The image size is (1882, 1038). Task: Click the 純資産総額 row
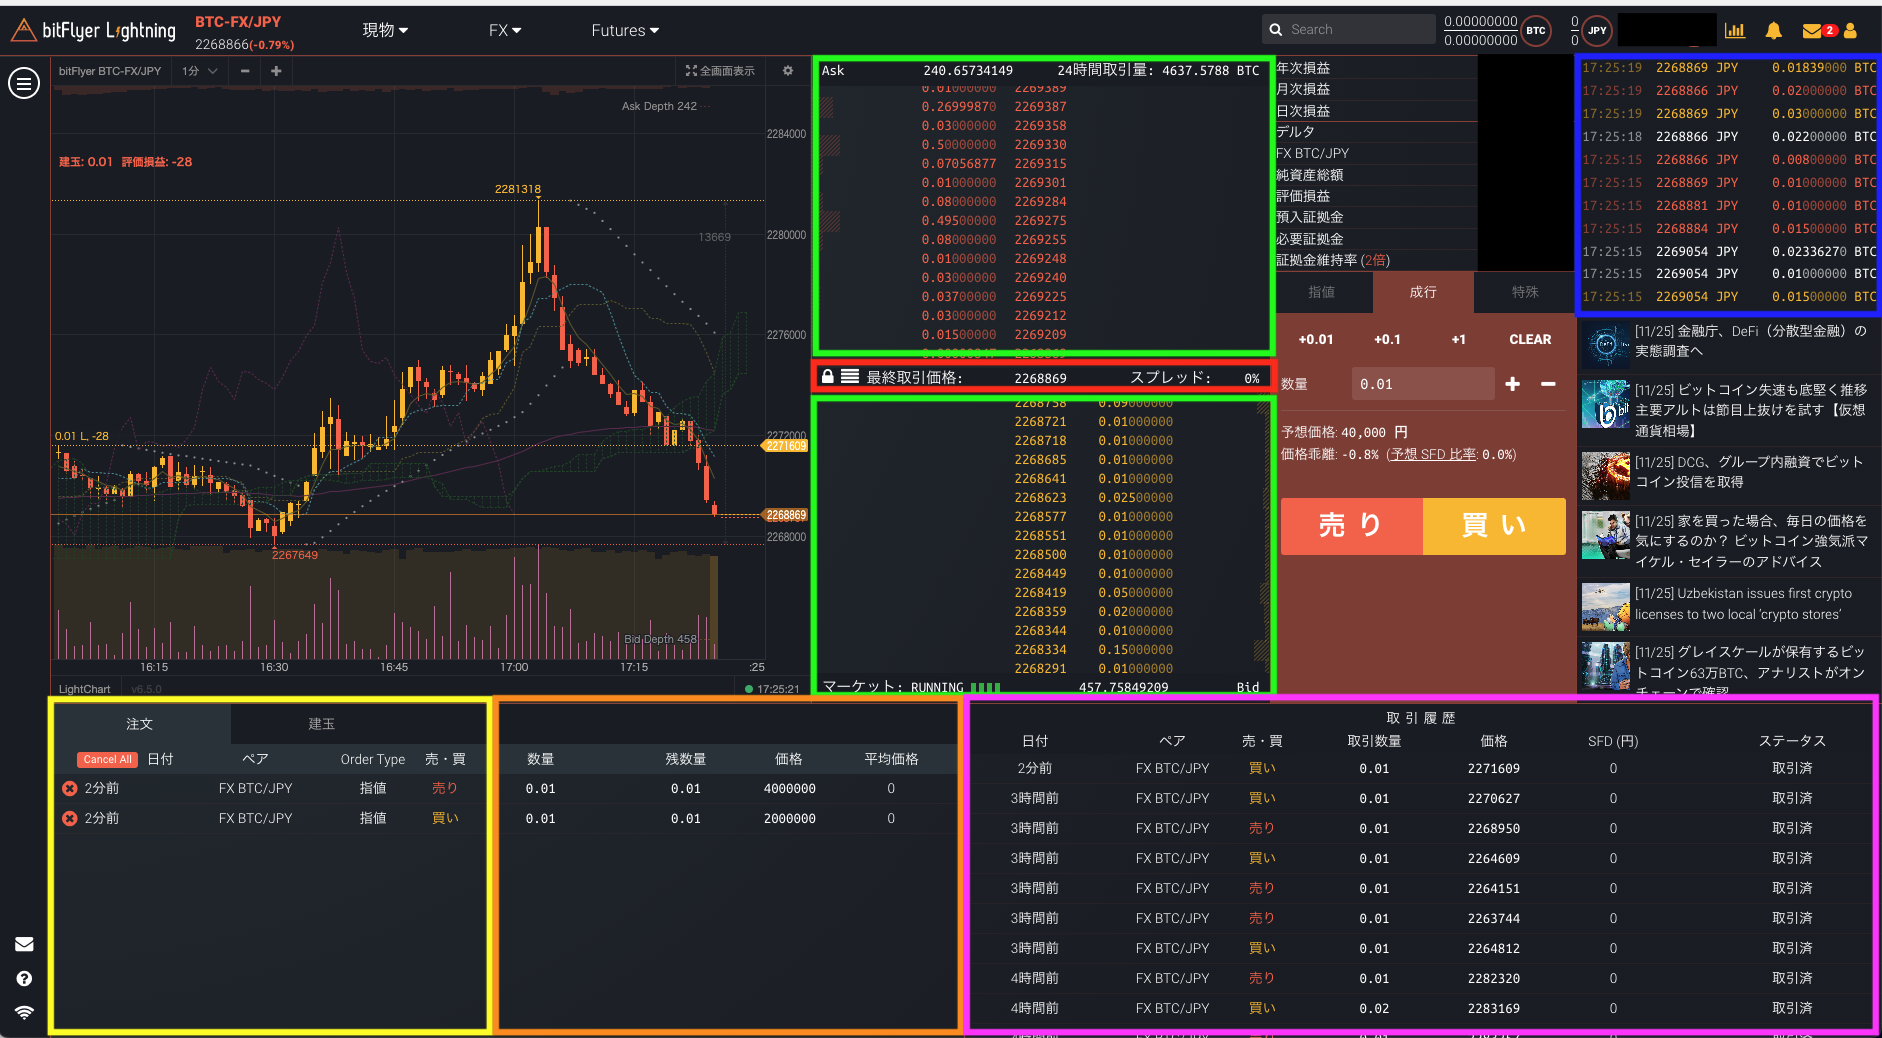click(x=1376, y=175)
